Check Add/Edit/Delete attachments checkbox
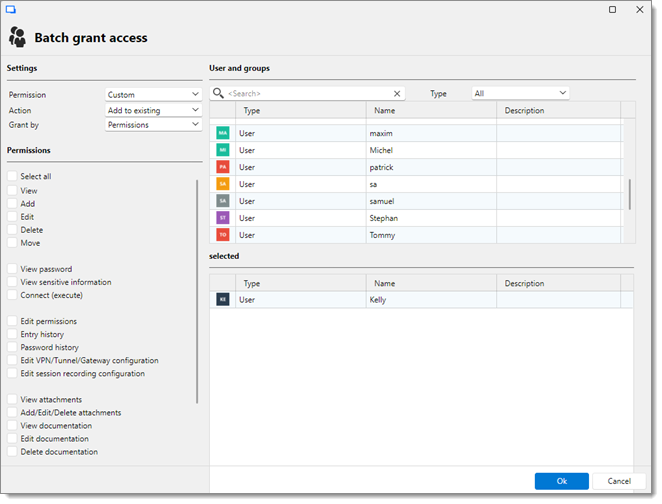This screenshot has height=504, width=662. (x=12, y=412)
